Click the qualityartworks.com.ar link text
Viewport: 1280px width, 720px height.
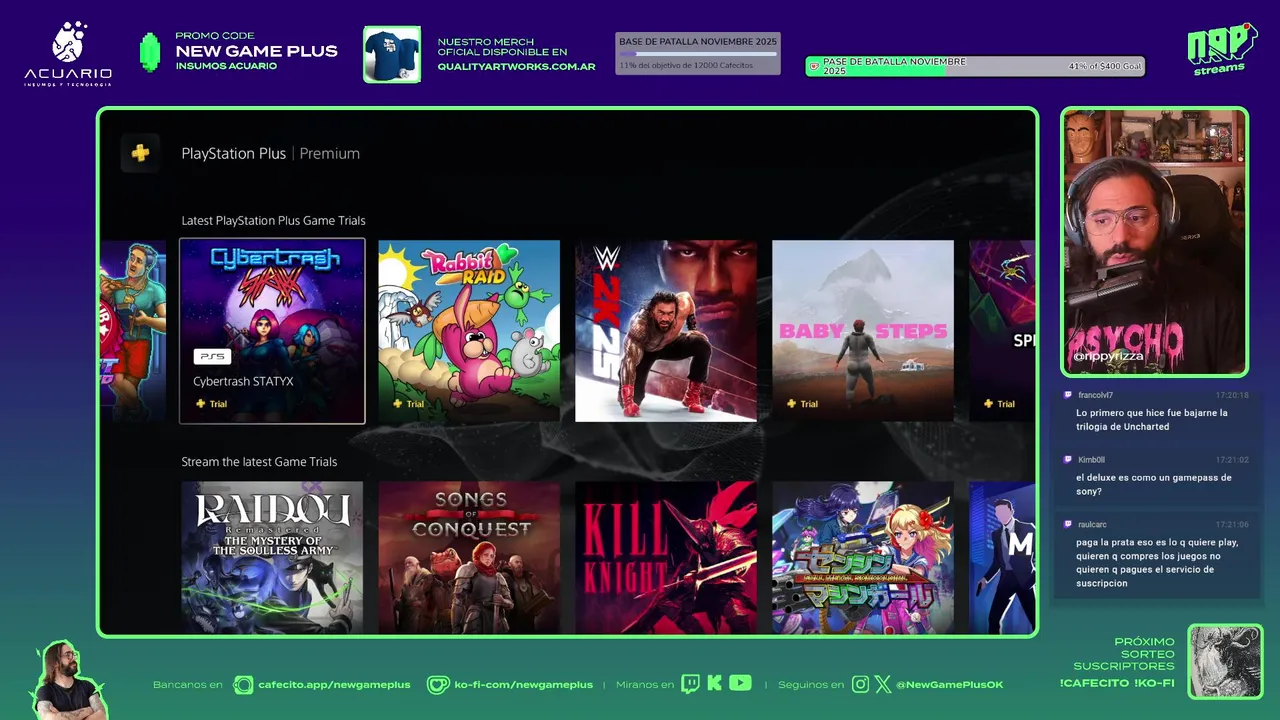coord(516,67)
